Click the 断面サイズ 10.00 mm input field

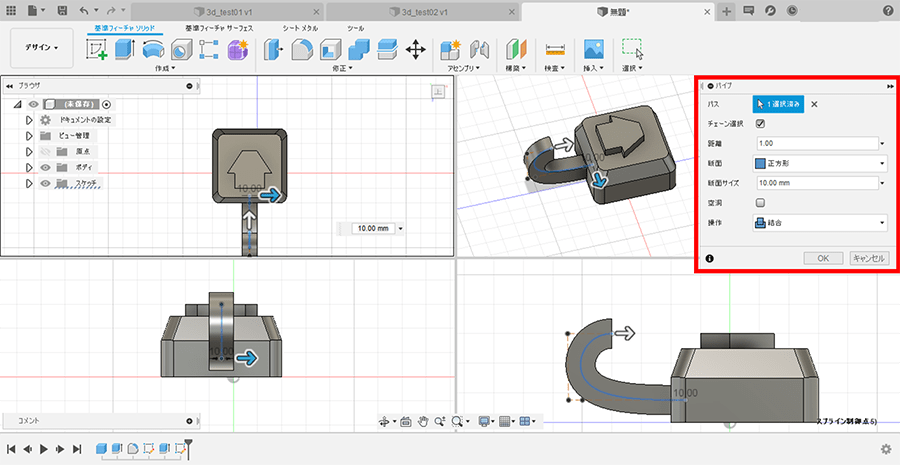(x=815, y=183)
